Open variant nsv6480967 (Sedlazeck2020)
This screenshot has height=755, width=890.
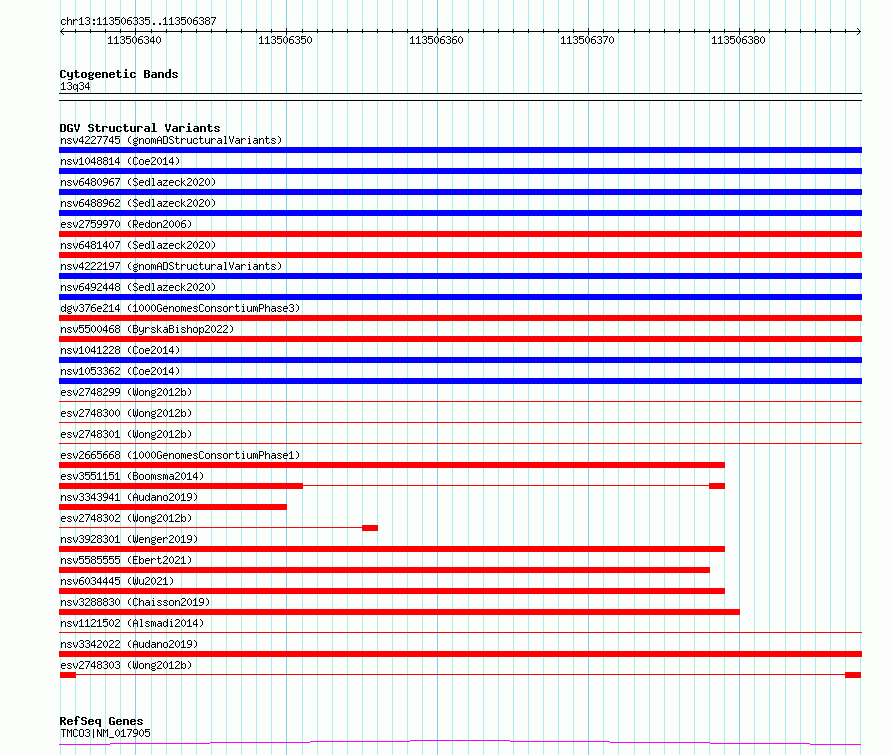(138, 182)
